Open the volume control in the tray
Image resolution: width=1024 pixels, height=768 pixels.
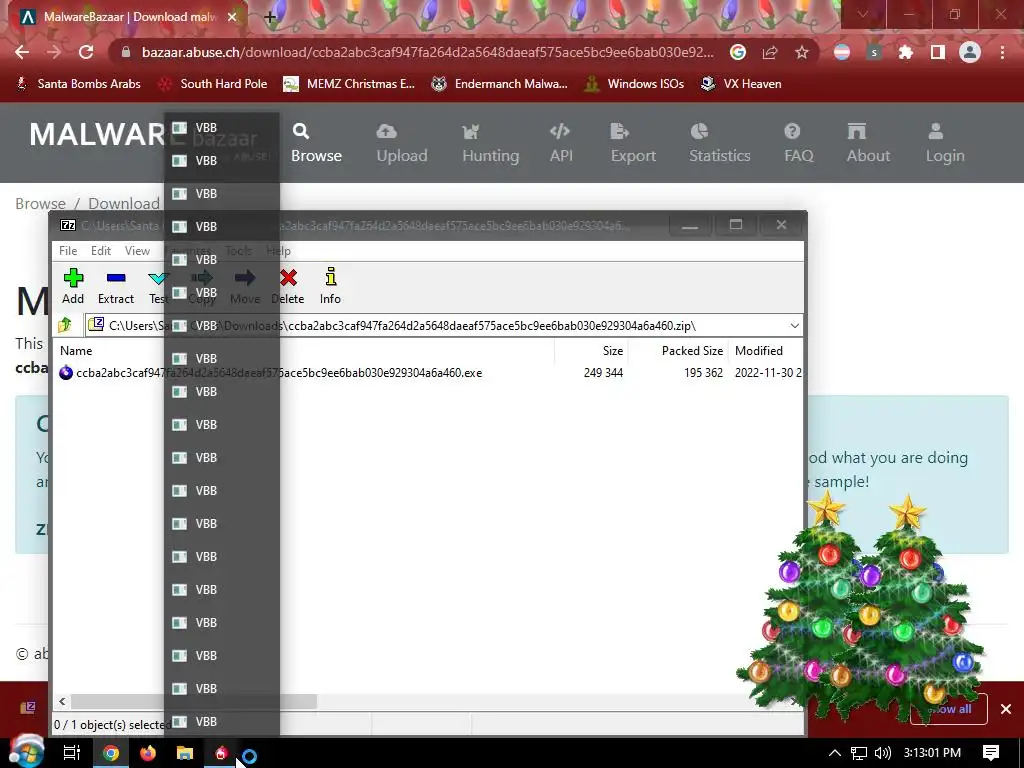[882, 753]
